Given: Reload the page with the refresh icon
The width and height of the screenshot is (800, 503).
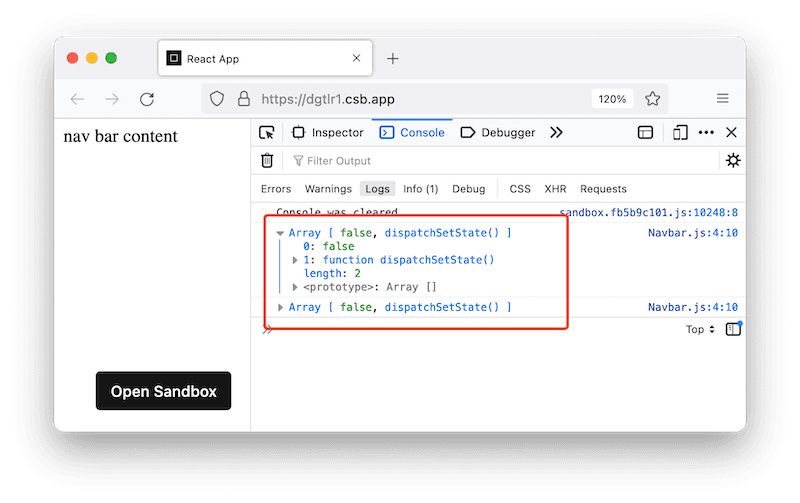Looking at the screenshot, I should [147, 99].
